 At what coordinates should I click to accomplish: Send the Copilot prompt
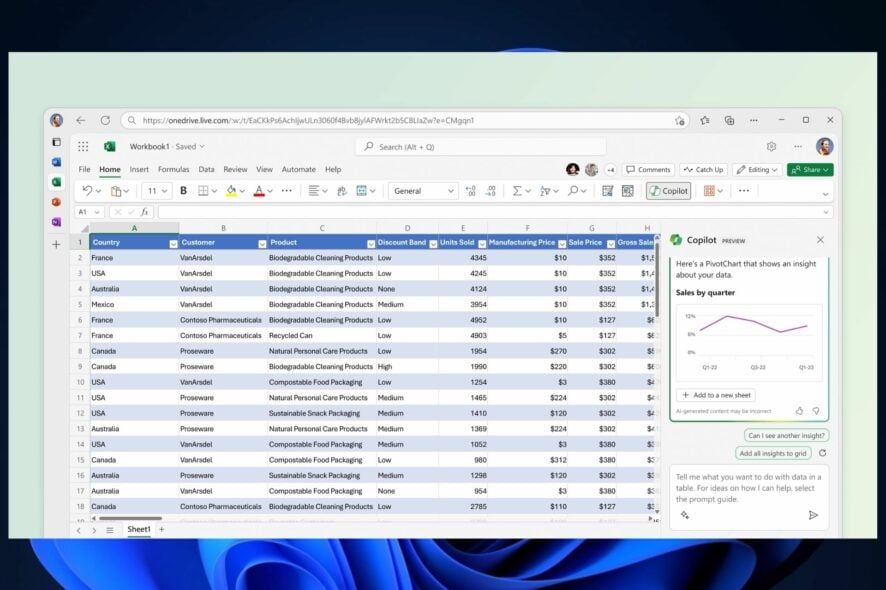pyautogui.click(x=813, y=515)
